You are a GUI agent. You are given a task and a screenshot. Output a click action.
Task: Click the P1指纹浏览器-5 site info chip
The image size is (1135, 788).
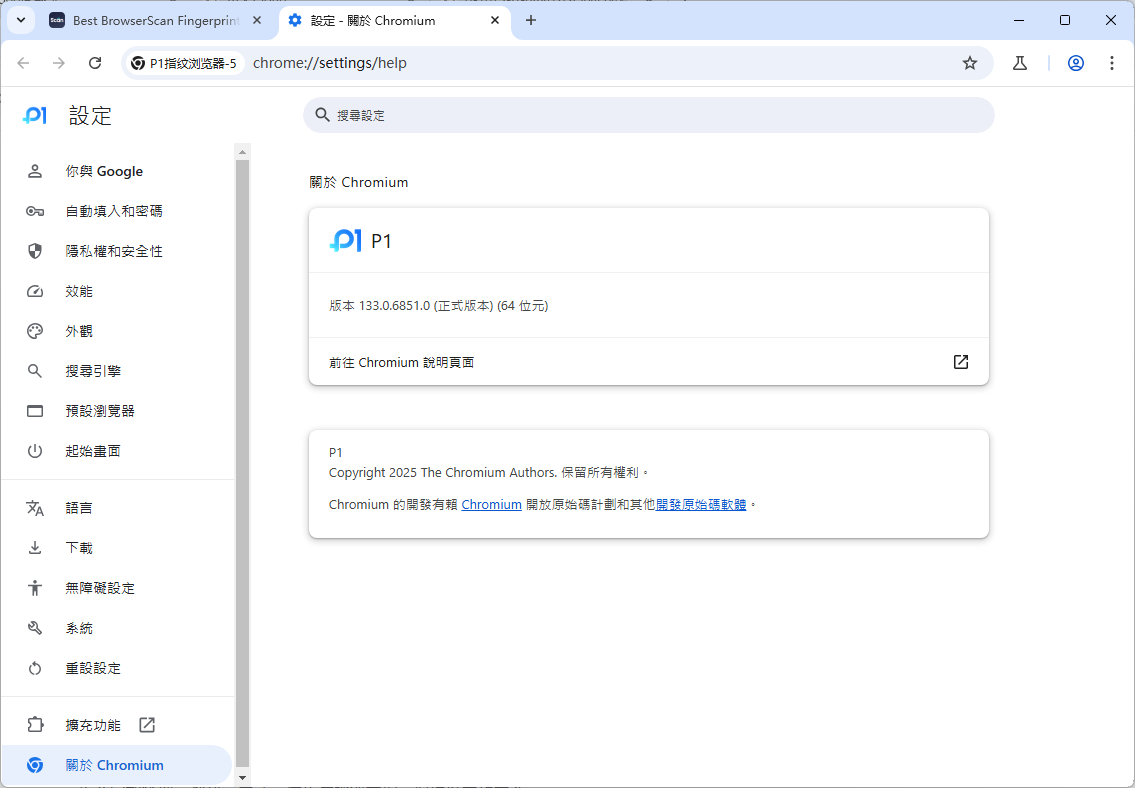point(184,63)
